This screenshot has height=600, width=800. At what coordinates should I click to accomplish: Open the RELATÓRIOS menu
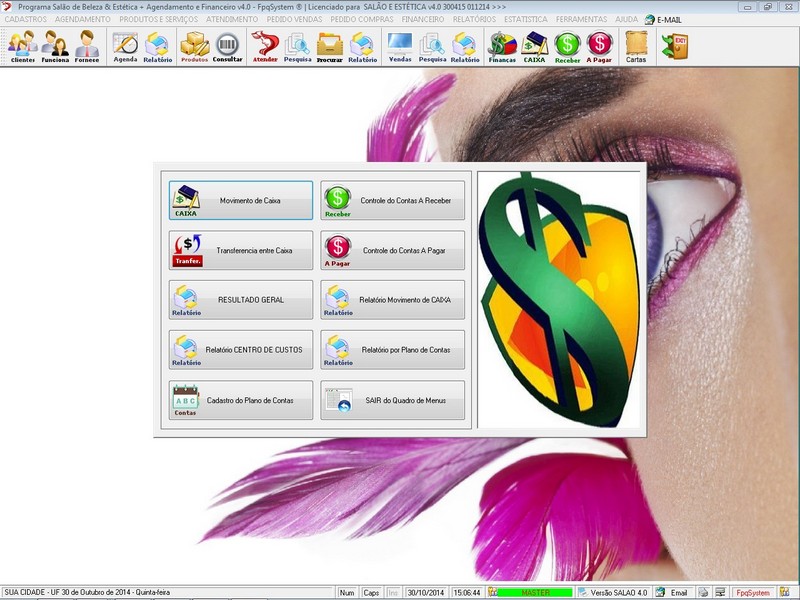click(474, 19)
